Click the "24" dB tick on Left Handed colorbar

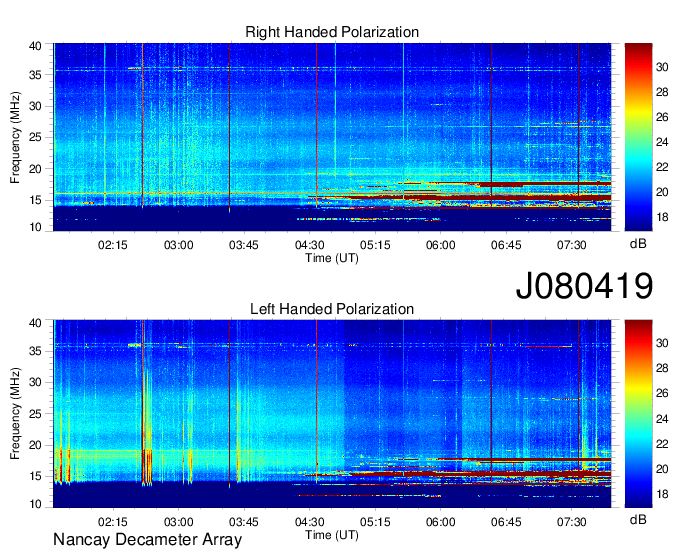point(662,419)
